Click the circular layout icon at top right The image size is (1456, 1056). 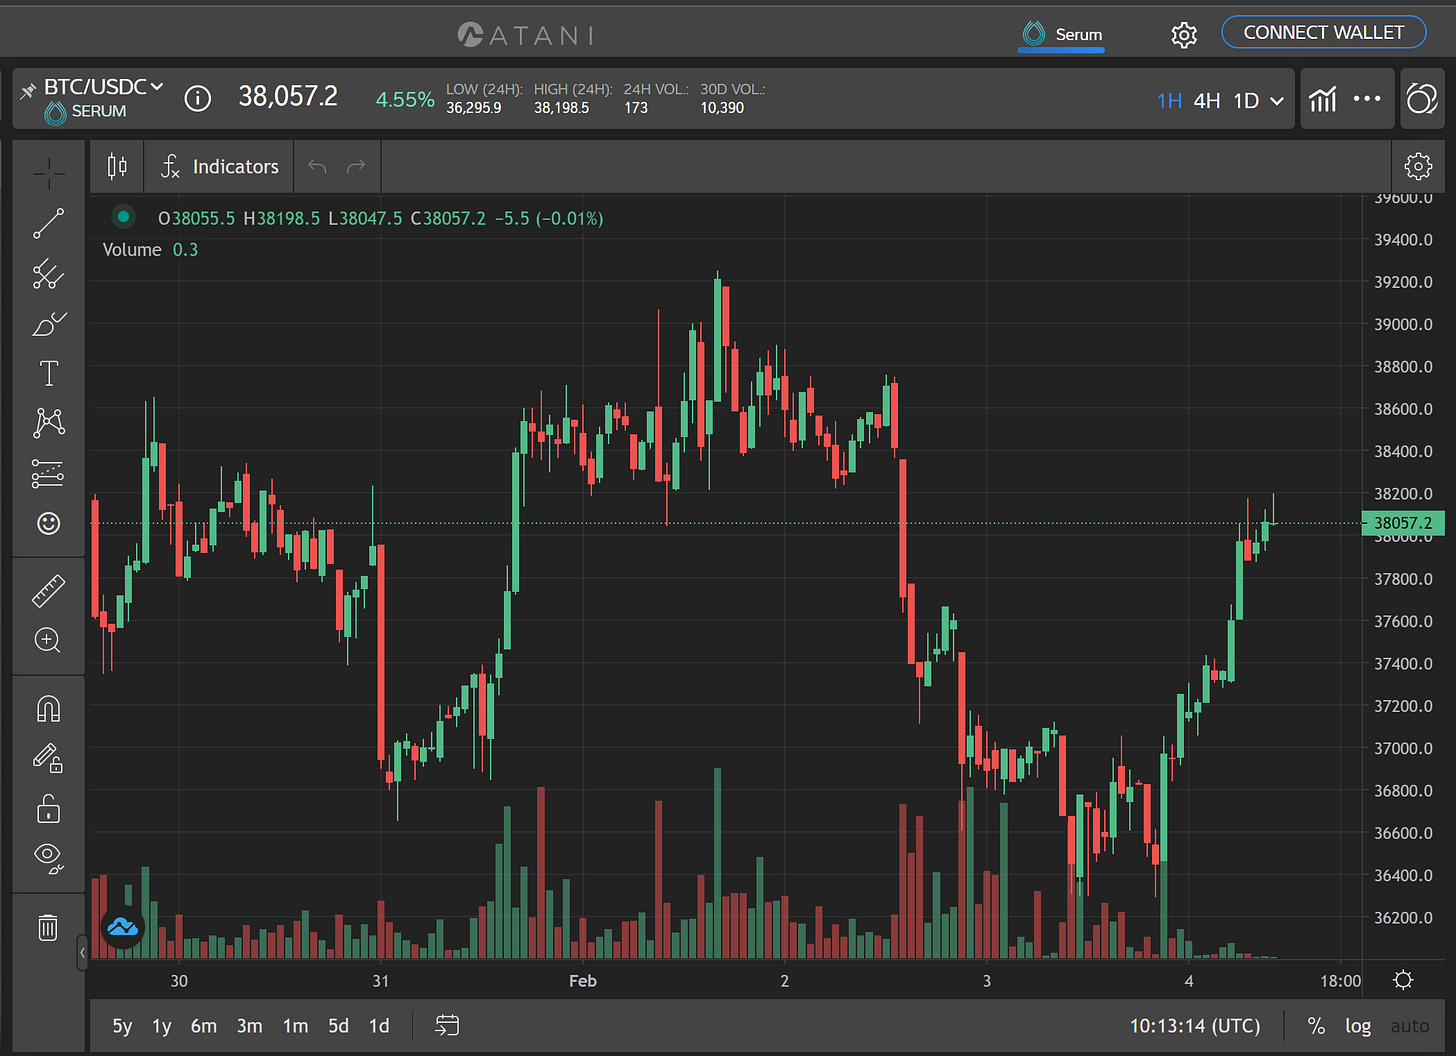pyautogui.click(x=1422, y=99)
